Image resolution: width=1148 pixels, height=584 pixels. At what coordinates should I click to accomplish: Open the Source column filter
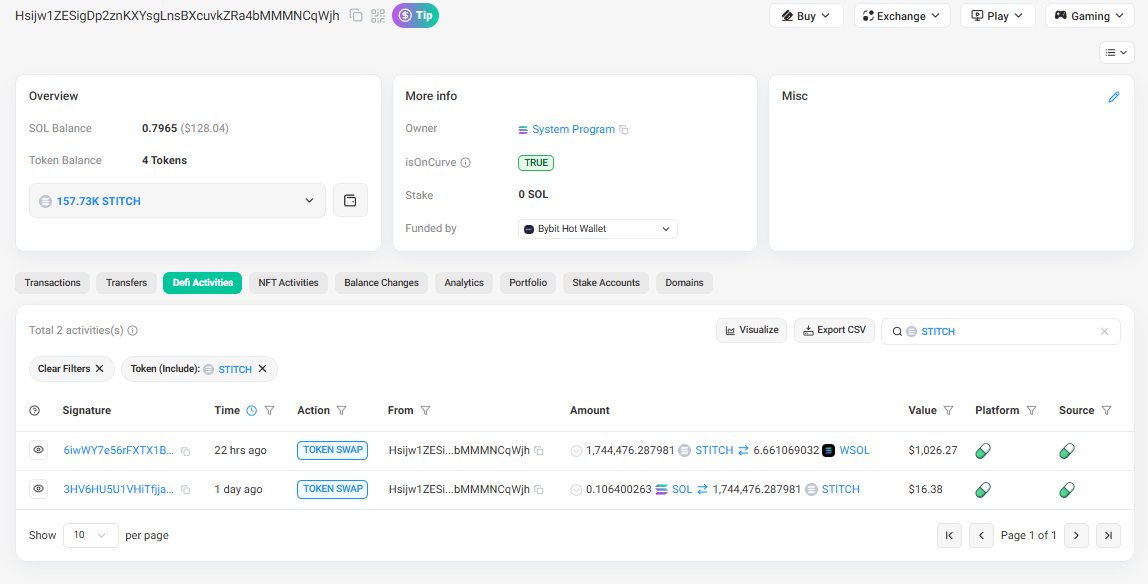[x=1106, y=411]
